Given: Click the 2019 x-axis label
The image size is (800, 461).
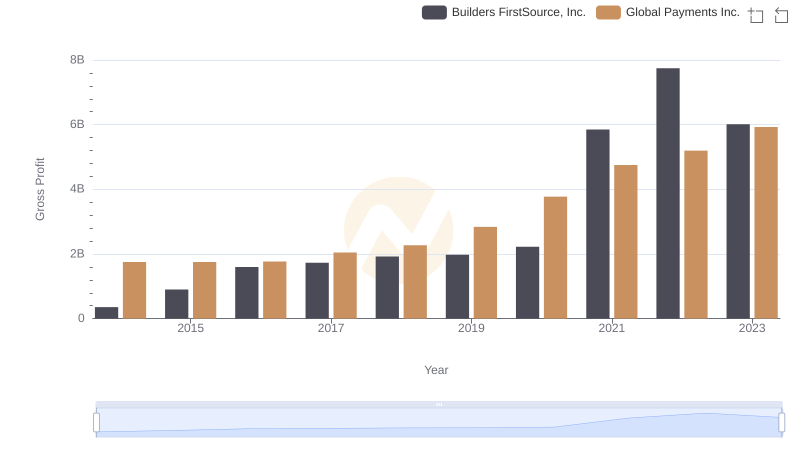Looking at the screenshot, I should (471, 328).
